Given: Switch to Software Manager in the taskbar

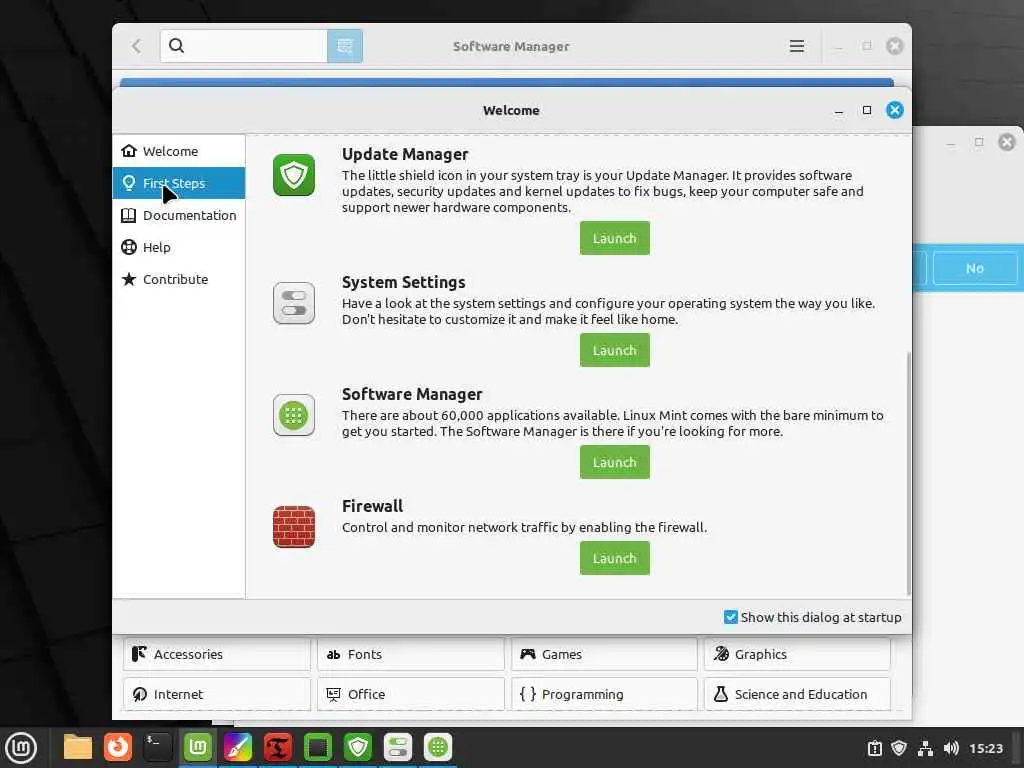Looking at the screenshot, I should pos(438,747).
